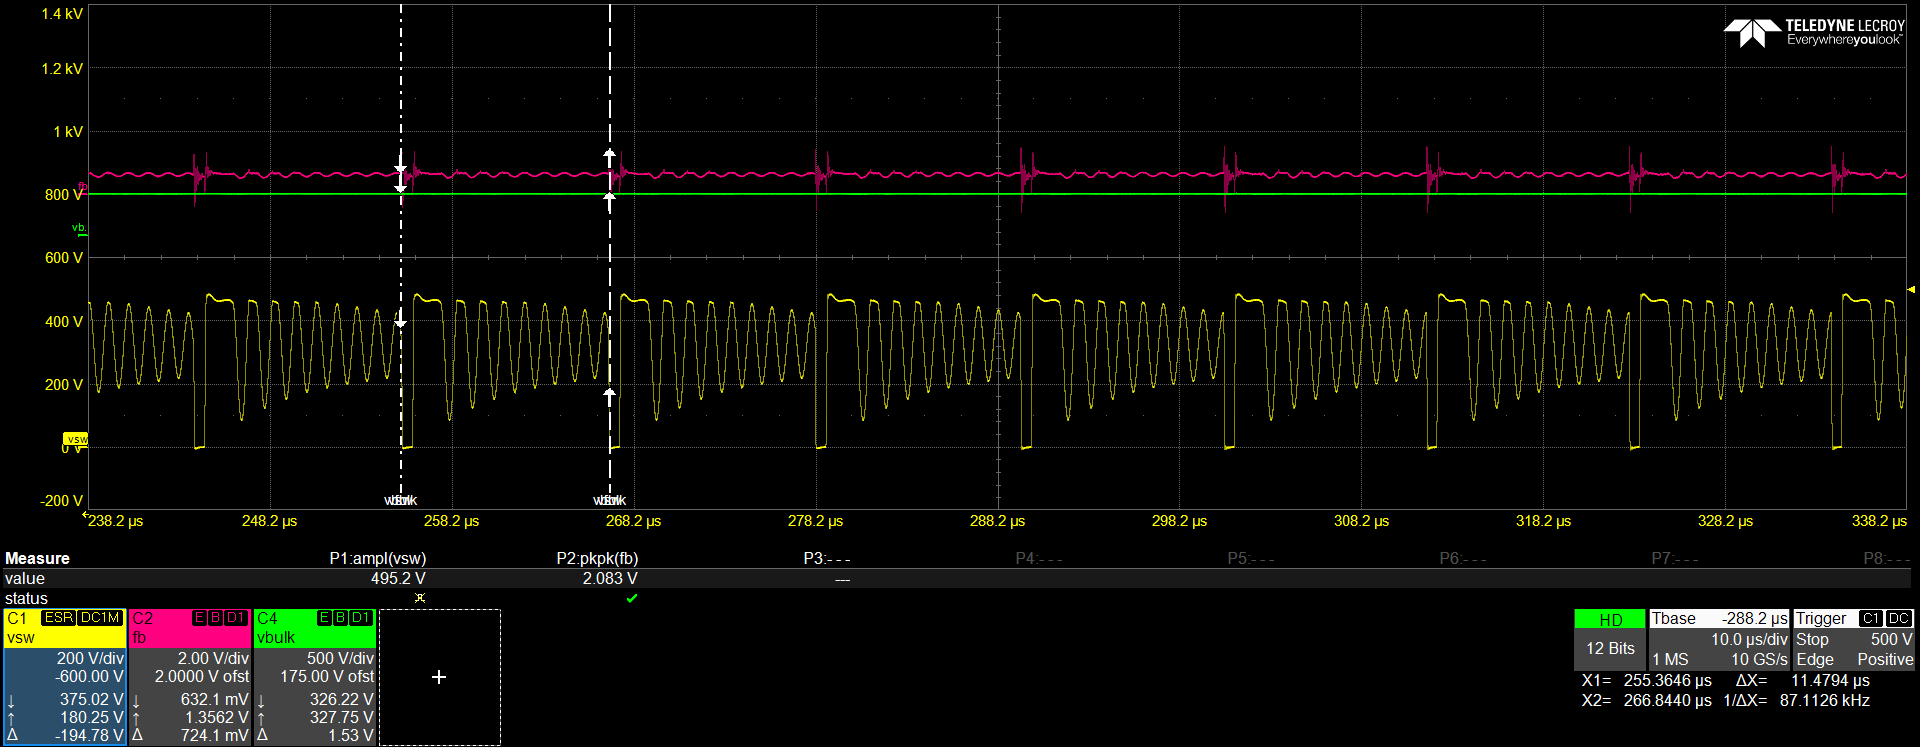Click the Positive trigger slope label

tap(1885, 659)
